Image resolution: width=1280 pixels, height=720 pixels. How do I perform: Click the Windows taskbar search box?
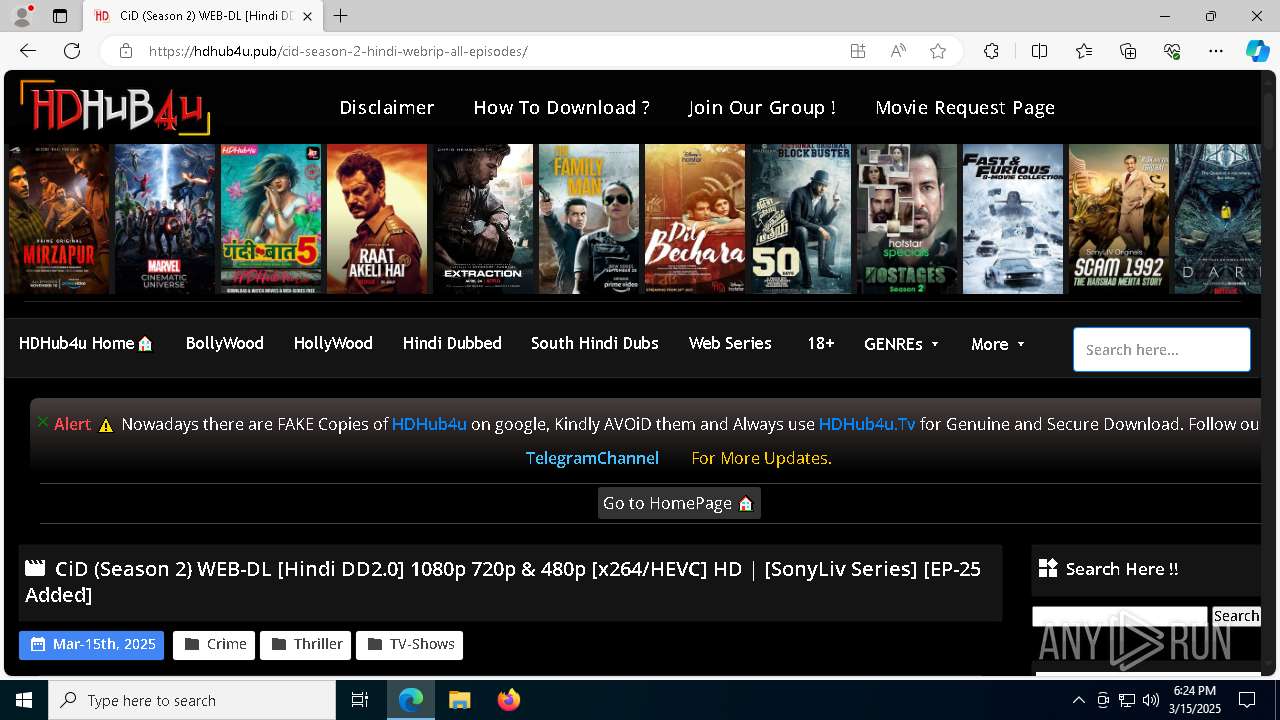click(x=192, y=700)
